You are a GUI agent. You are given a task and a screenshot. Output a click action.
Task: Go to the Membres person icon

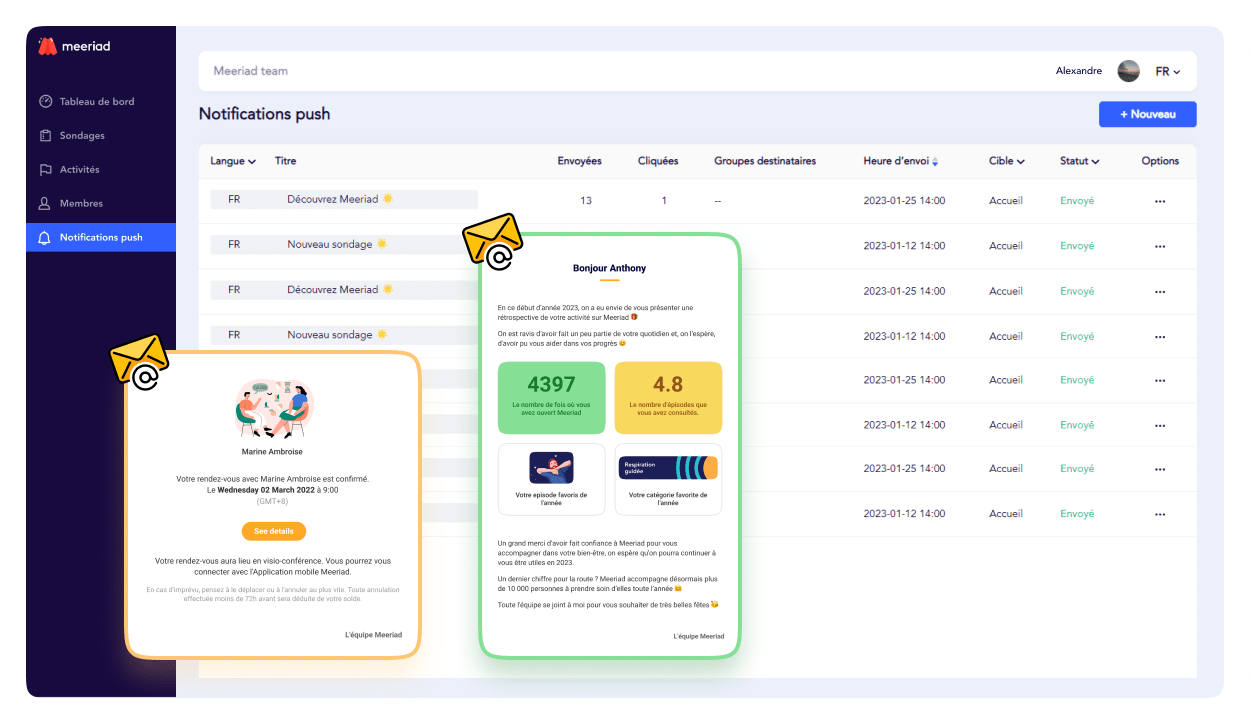tap(45, 203)
